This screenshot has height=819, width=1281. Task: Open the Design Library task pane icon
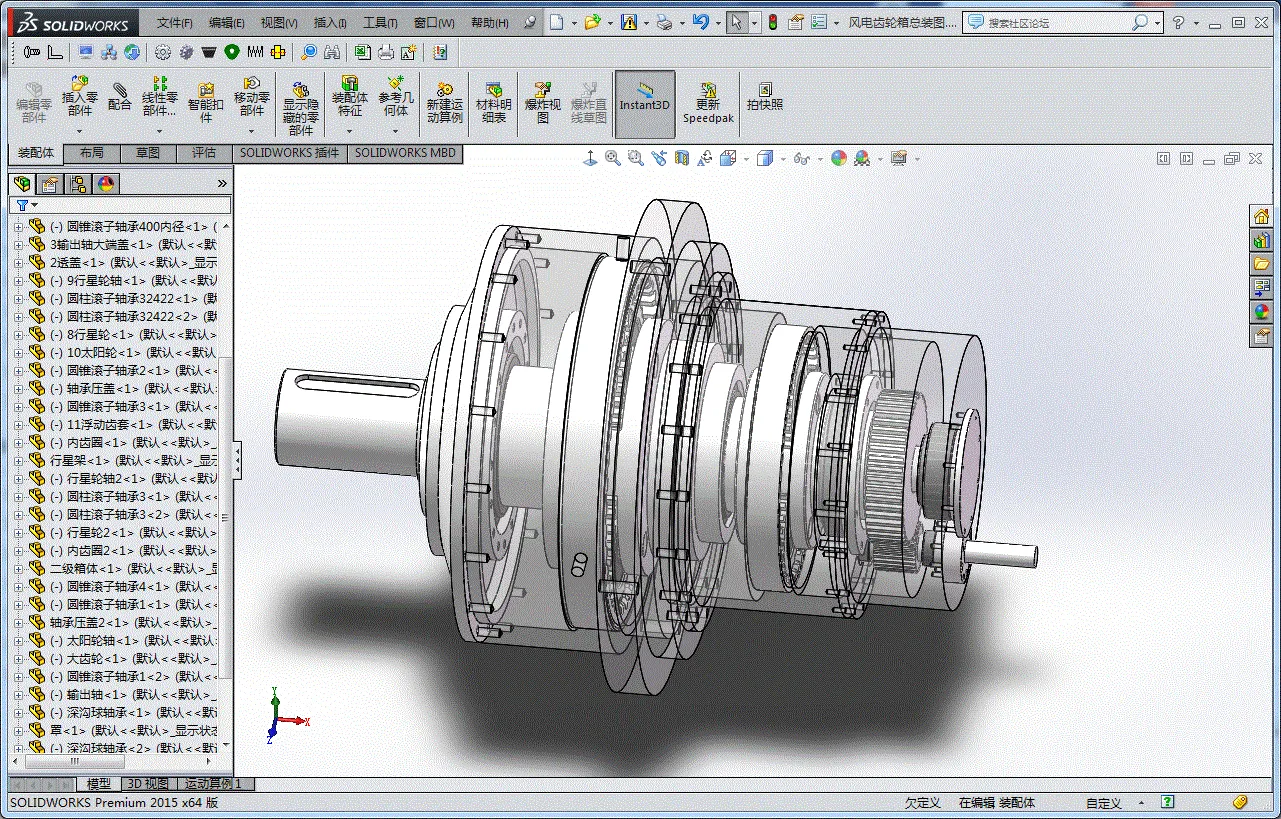[1261, 240]
